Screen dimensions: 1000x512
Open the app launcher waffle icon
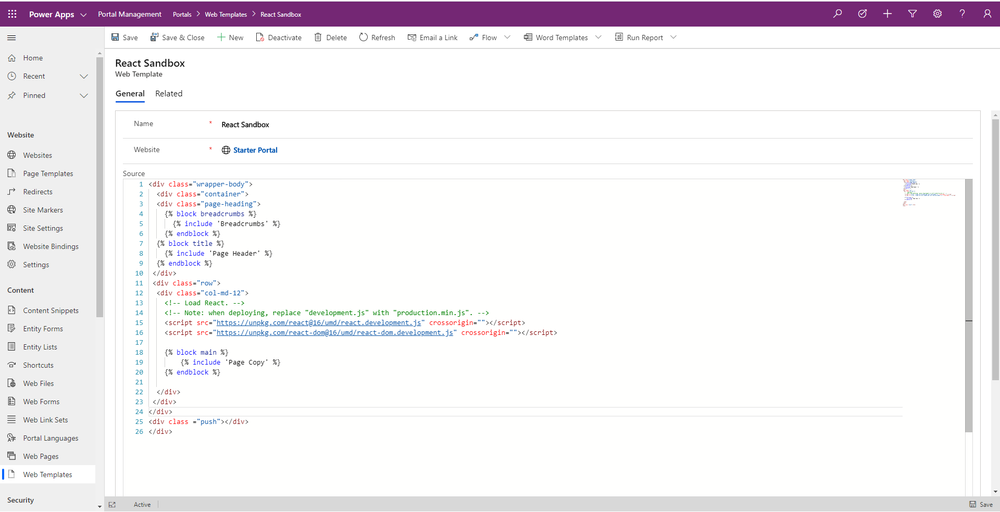(12, 13)
